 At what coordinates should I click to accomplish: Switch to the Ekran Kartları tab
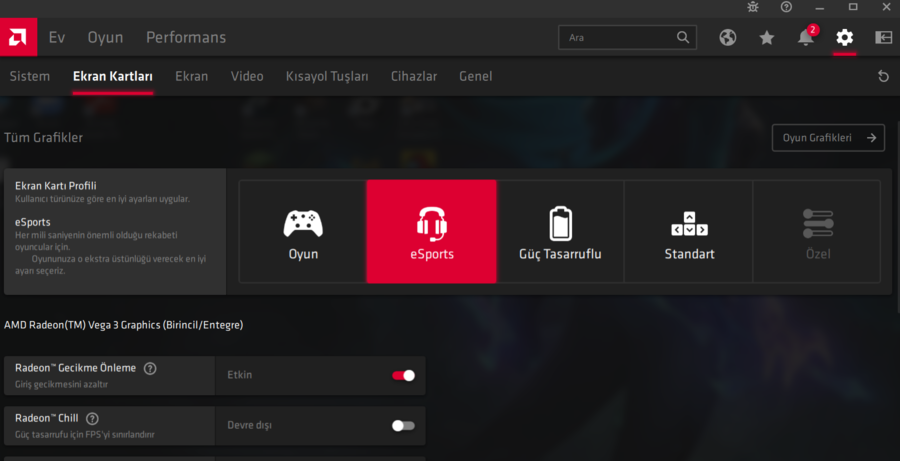click(x=113, y=76)
